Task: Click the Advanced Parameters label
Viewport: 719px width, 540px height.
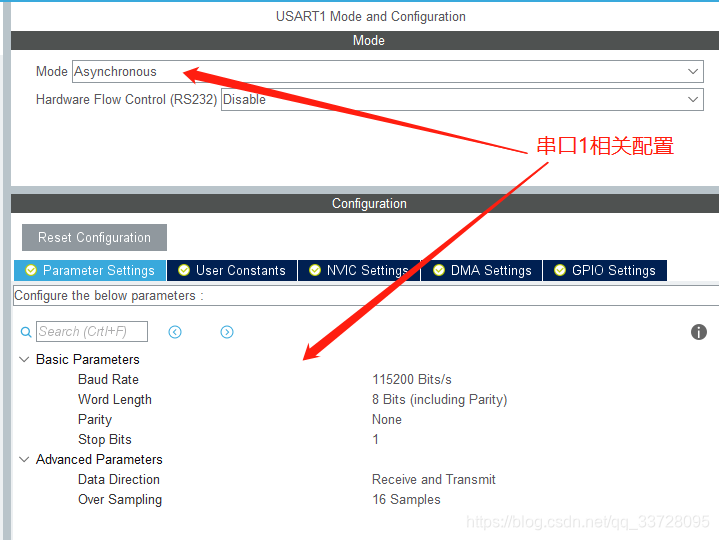Action: pos(99,459)
